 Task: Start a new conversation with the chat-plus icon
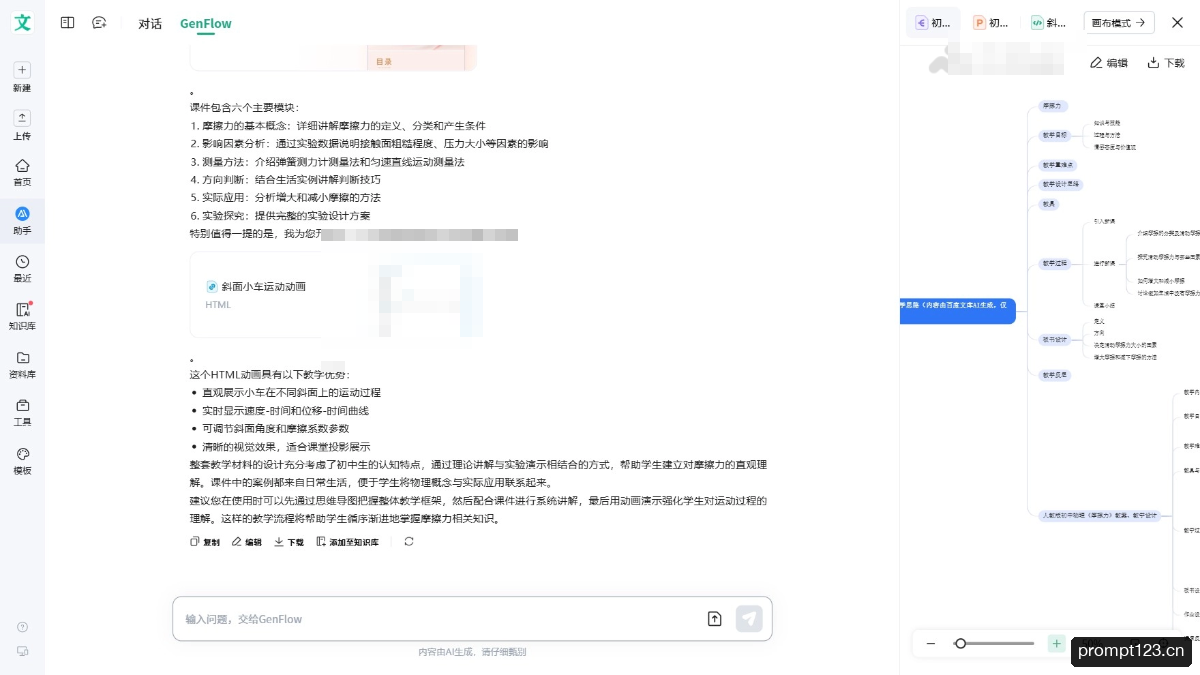[99, 22]
